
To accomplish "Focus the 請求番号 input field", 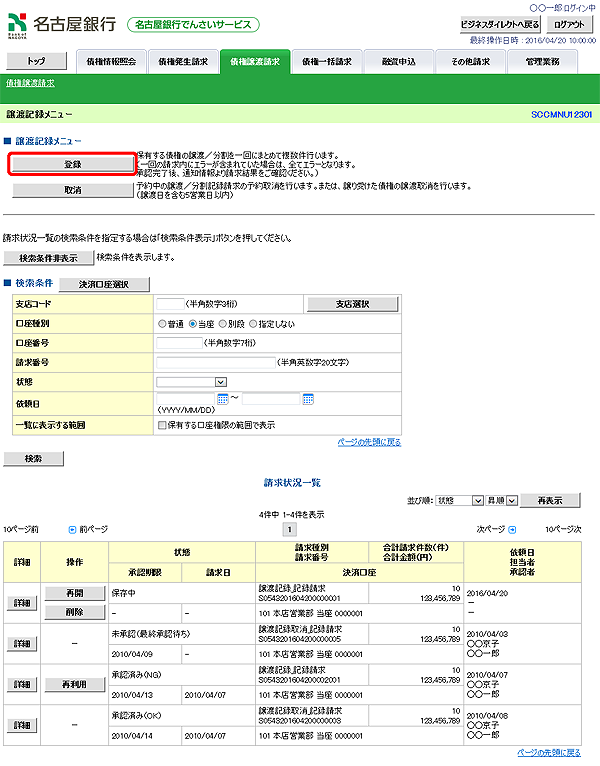I will tap(216, 362).
